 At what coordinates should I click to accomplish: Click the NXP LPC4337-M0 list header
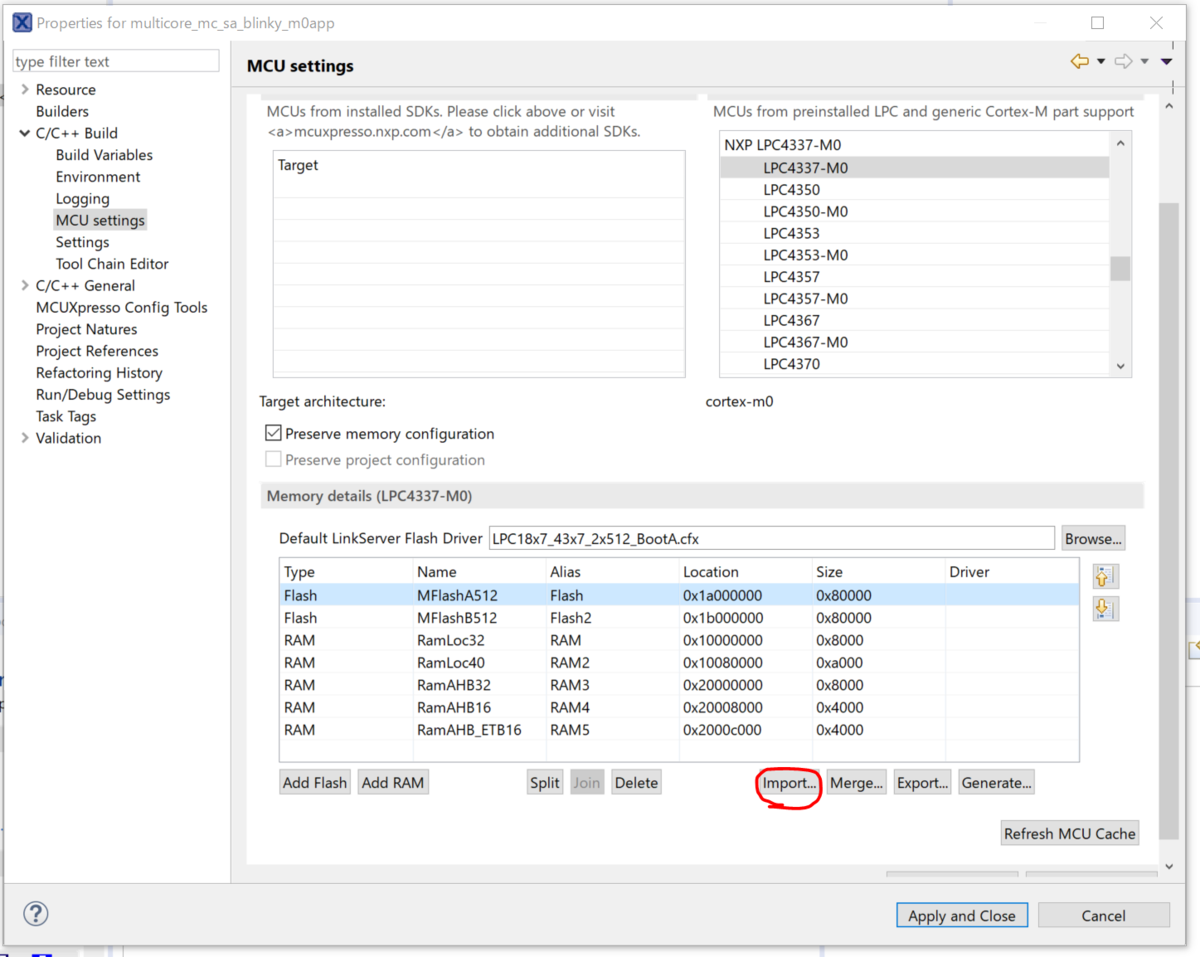pyautogui.click(x=914, y=145)
